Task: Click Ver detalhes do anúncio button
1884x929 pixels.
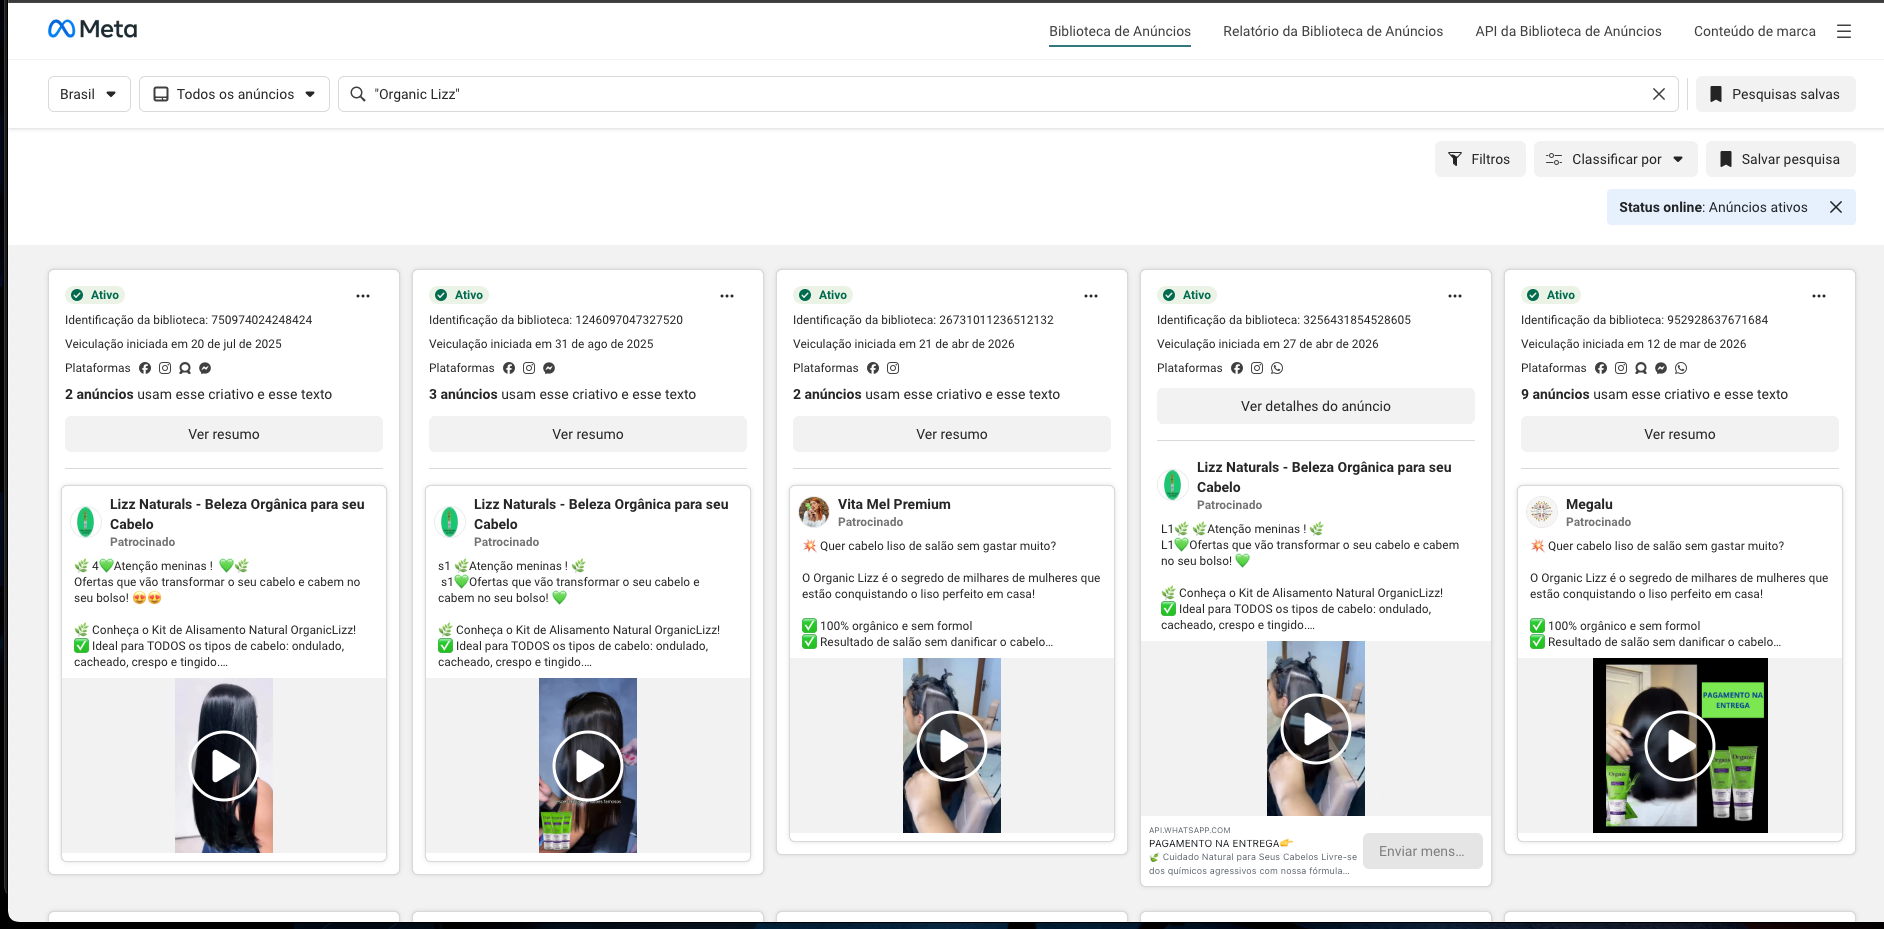Action: (1316, 406)
